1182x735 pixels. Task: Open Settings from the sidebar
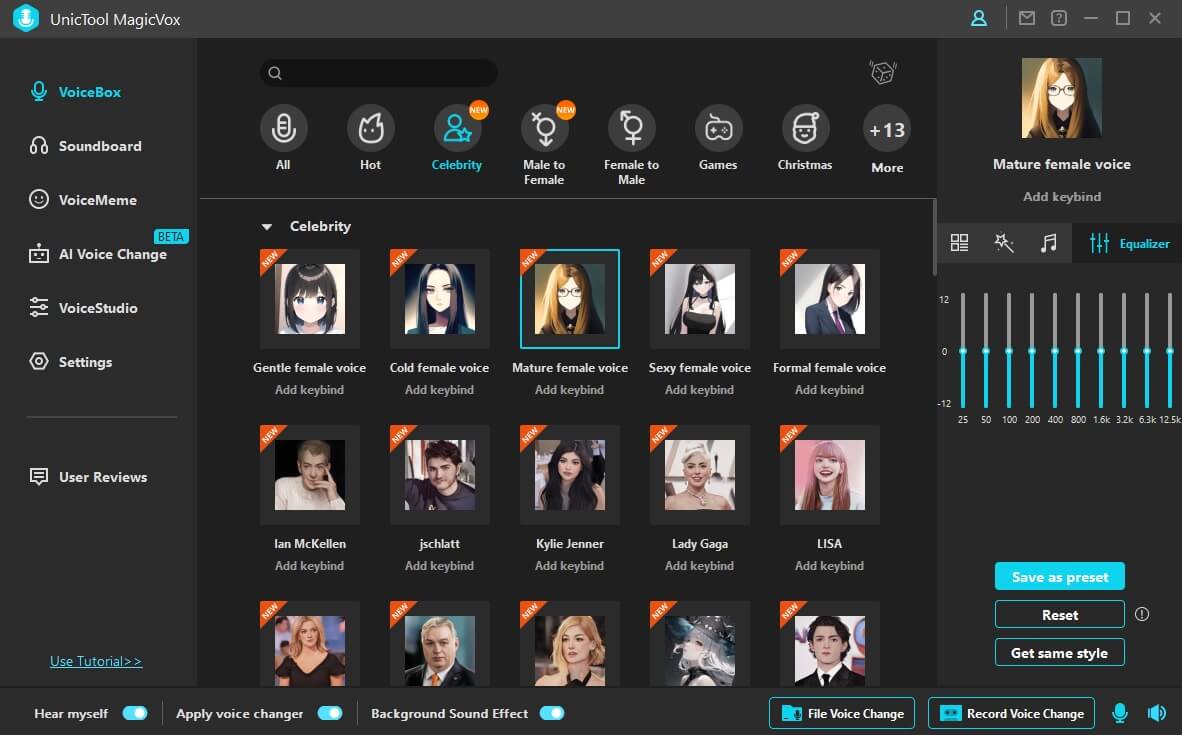(x=70, y=362)
